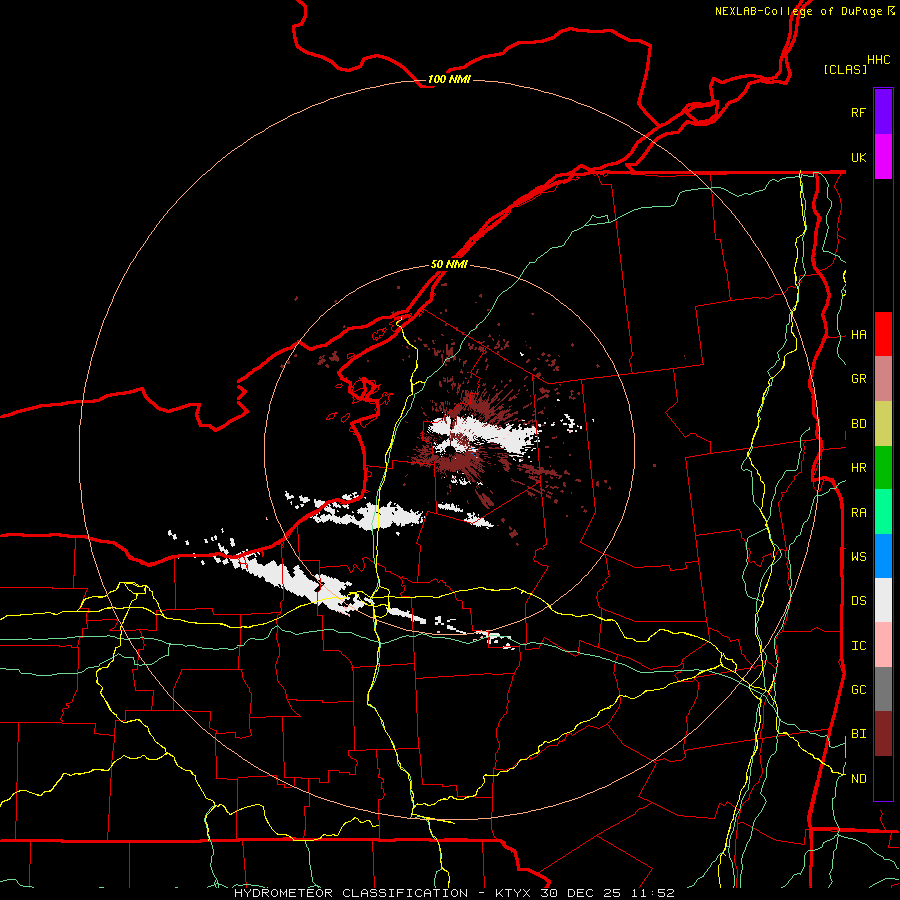900x900 pixels.
Task: Click the 'HR' legend label
Action: (x=858, y=468)
